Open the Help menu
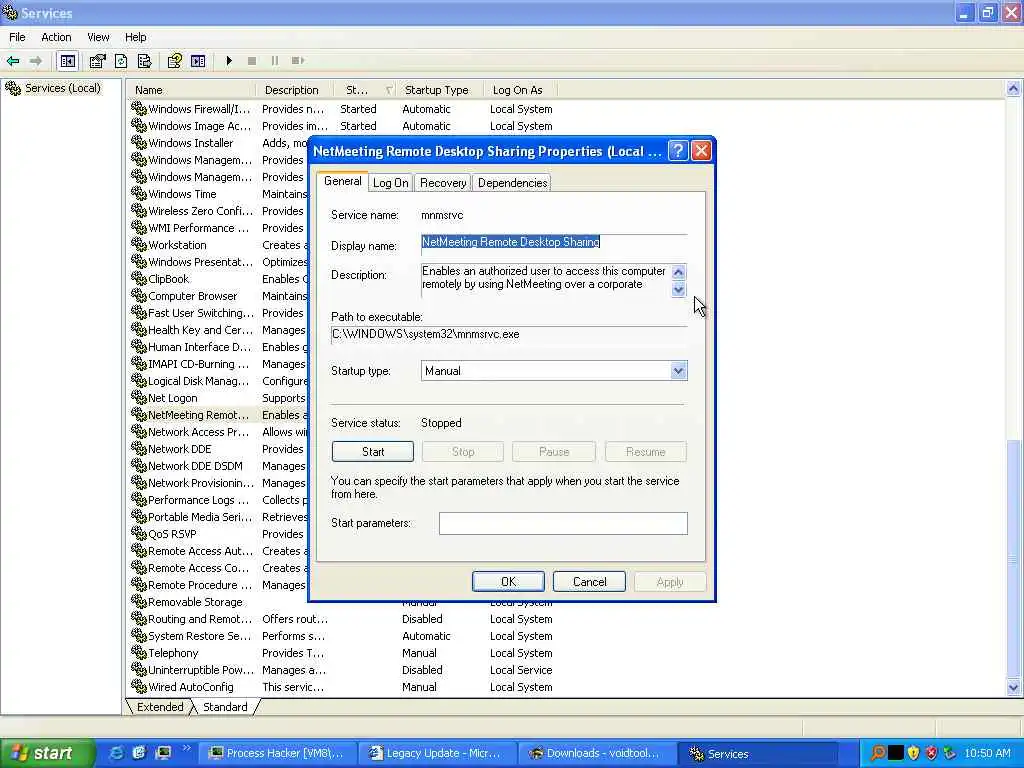 pos(135,37)
